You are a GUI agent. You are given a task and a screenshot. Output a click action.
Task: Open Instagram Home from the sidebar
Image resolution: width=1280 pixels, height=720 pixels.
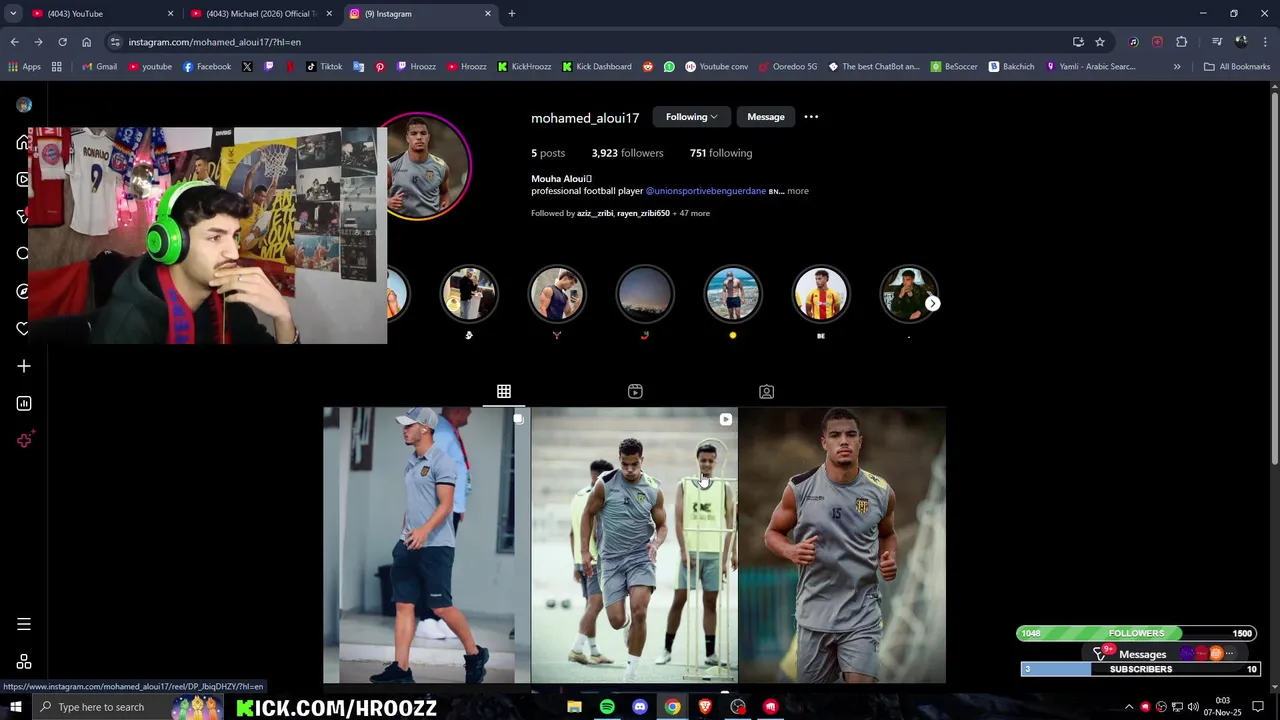pyautogui.click(x=23, y=142)
